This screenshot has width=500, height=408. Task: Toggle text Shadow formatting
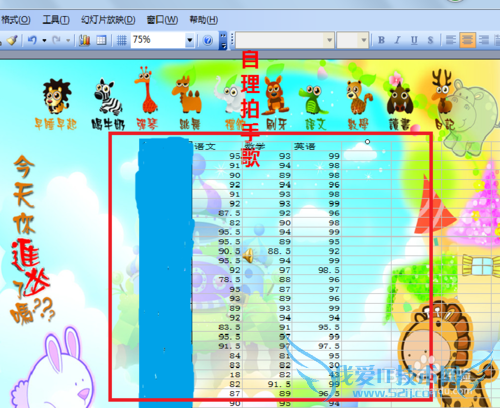[x=430, y=40]
